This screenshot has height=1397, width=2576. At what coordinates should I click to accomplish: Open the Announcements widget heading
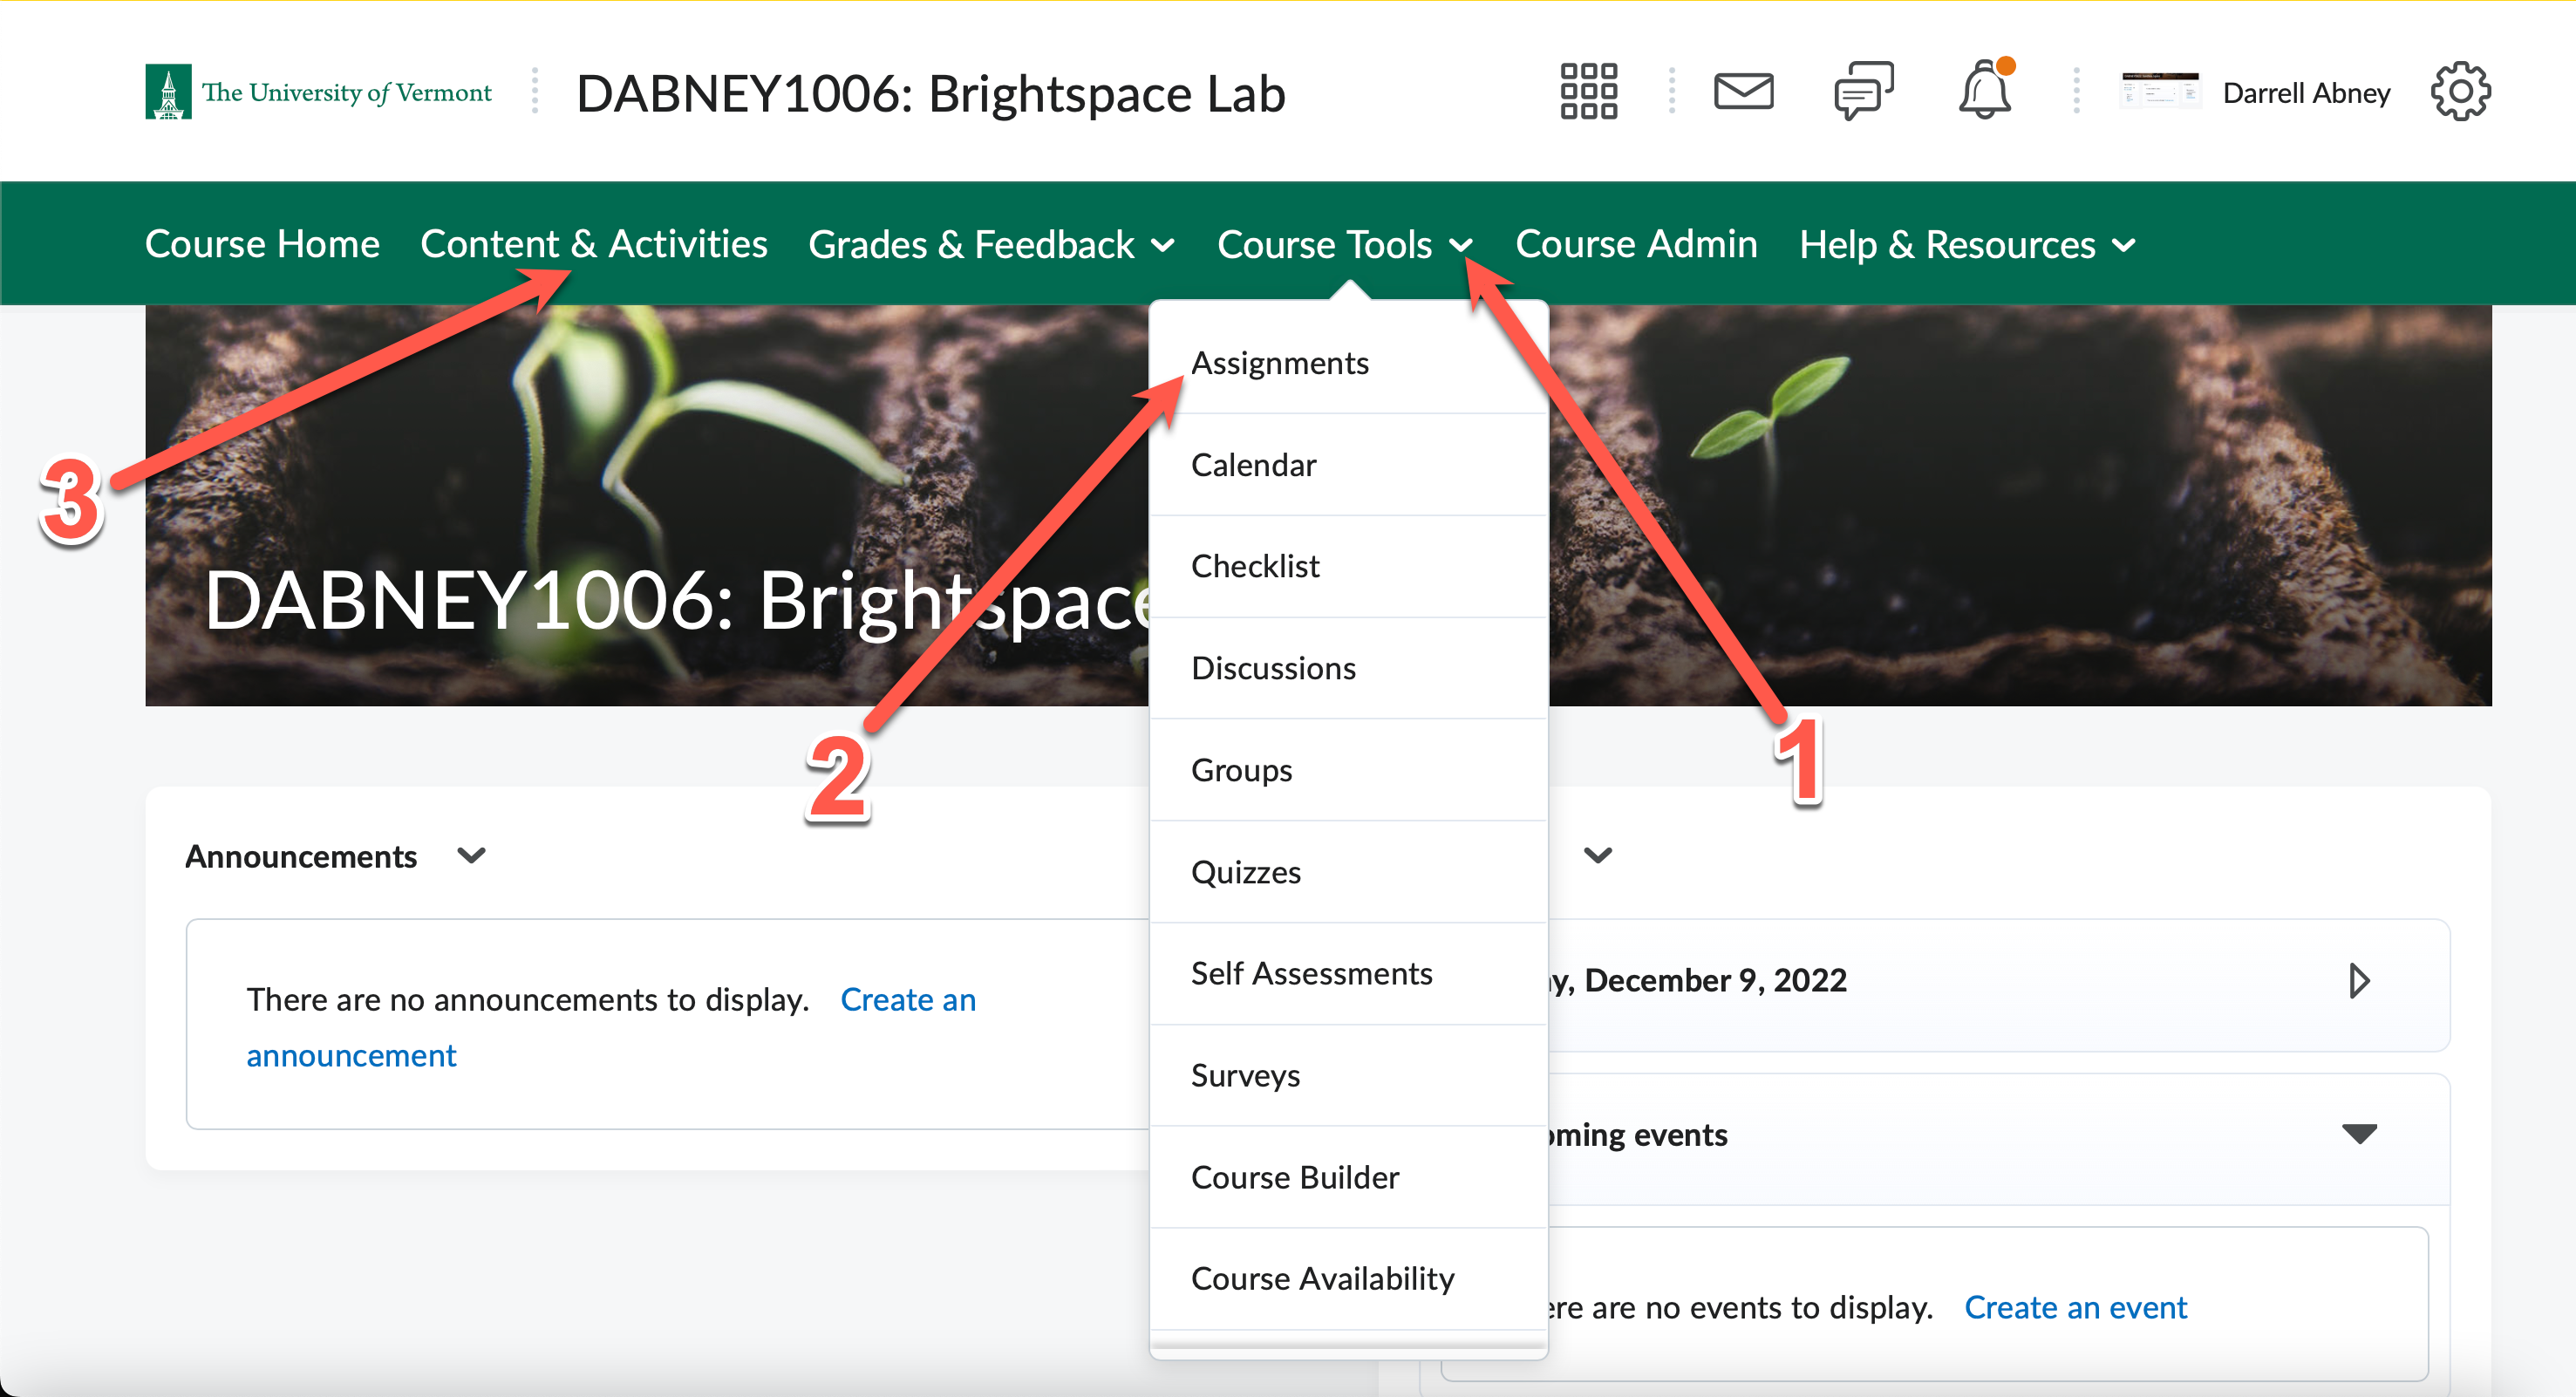(301, 857)
